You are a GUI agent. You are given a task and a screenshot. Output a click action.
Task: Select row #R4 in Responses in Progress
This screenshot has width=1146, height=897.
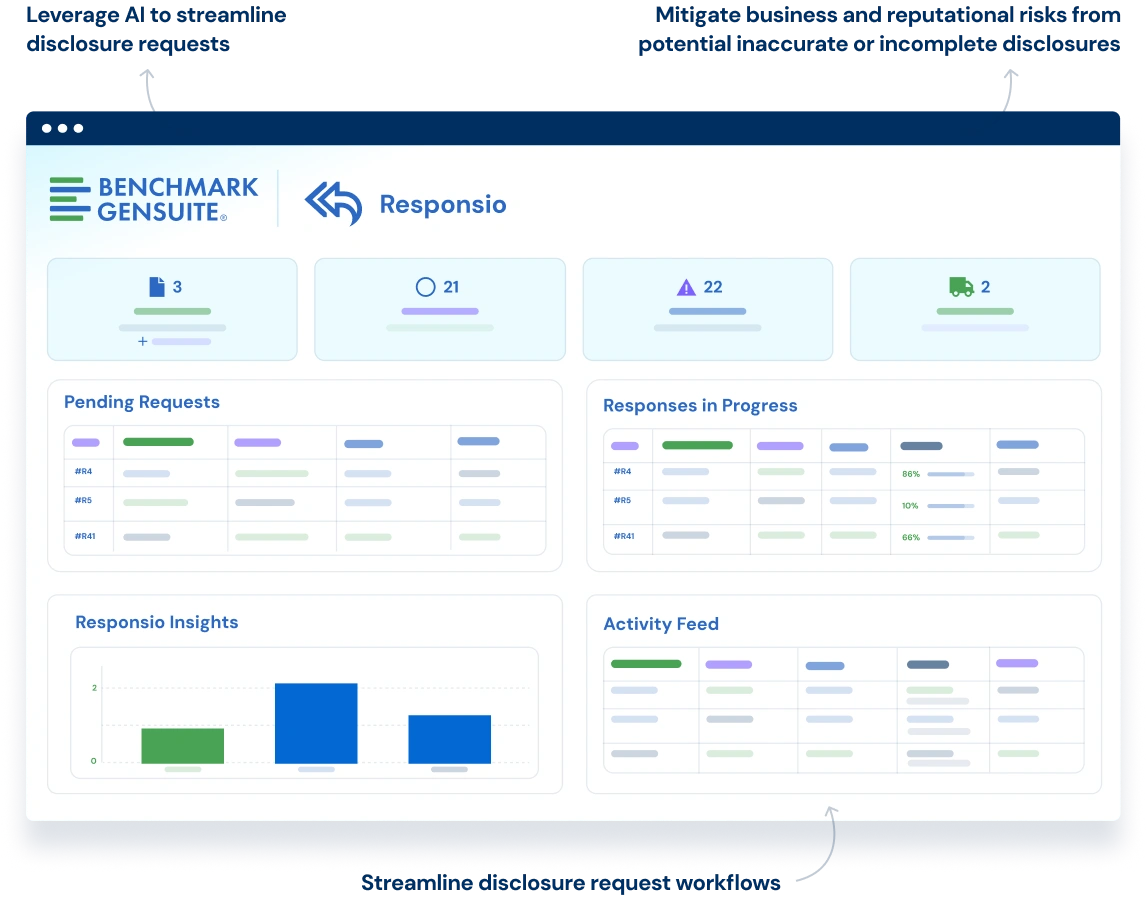(843, 475)
